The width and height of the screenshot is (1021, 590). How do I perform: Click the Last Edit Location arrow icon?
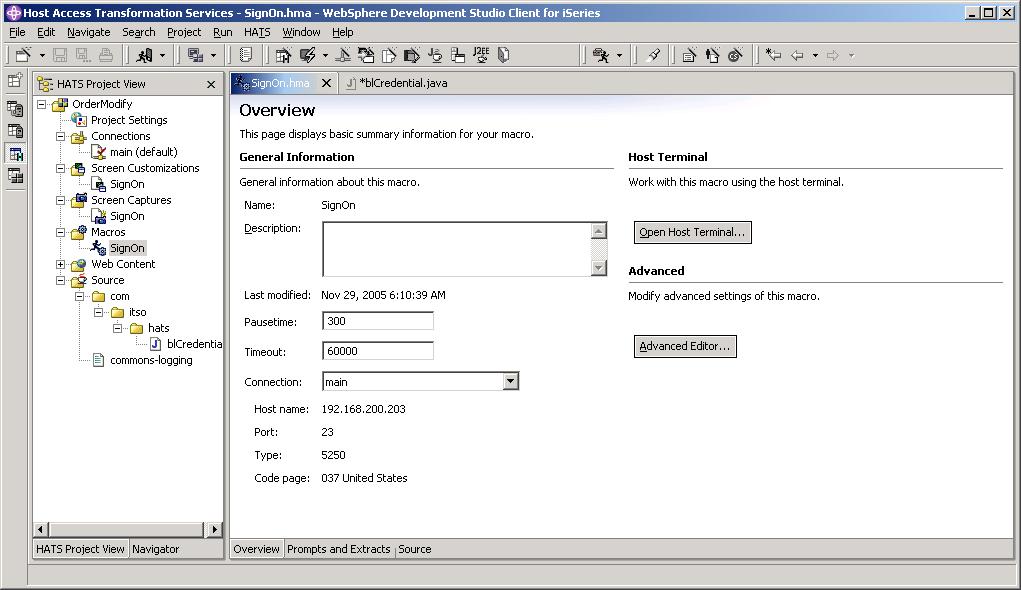774,55
